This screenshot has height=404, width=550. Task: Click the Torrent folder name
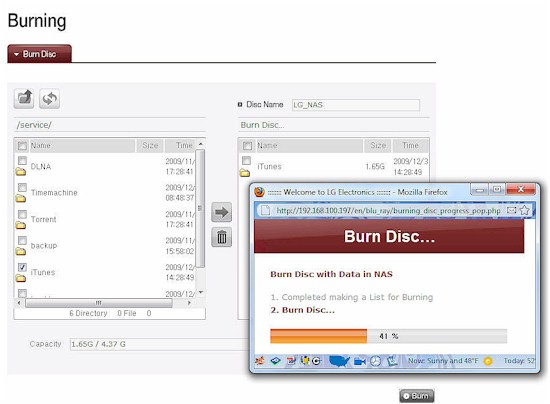point(43,220)
